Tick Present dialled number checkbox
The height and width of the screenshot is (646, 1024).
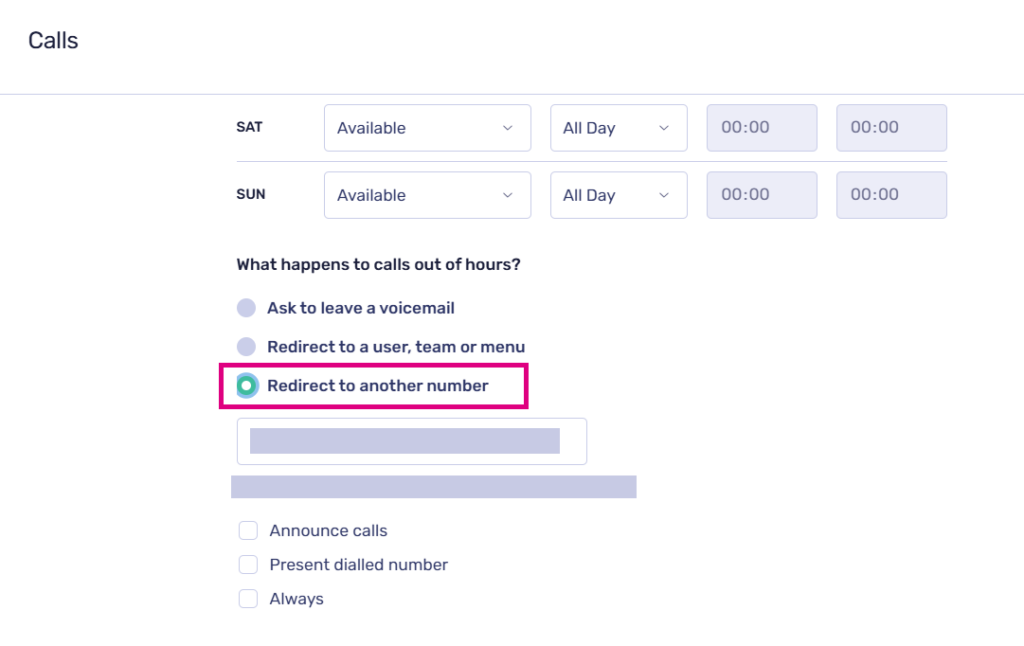pyautogui.click(x=248, y=565)
